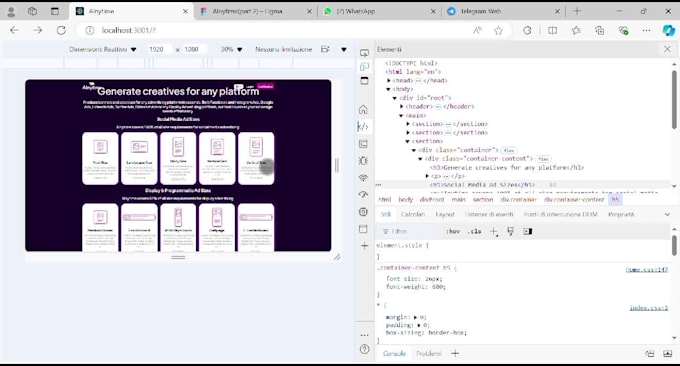Open the Browser essentials icon
The width and height of the screenshot is (680, 366).
point(623,30)
